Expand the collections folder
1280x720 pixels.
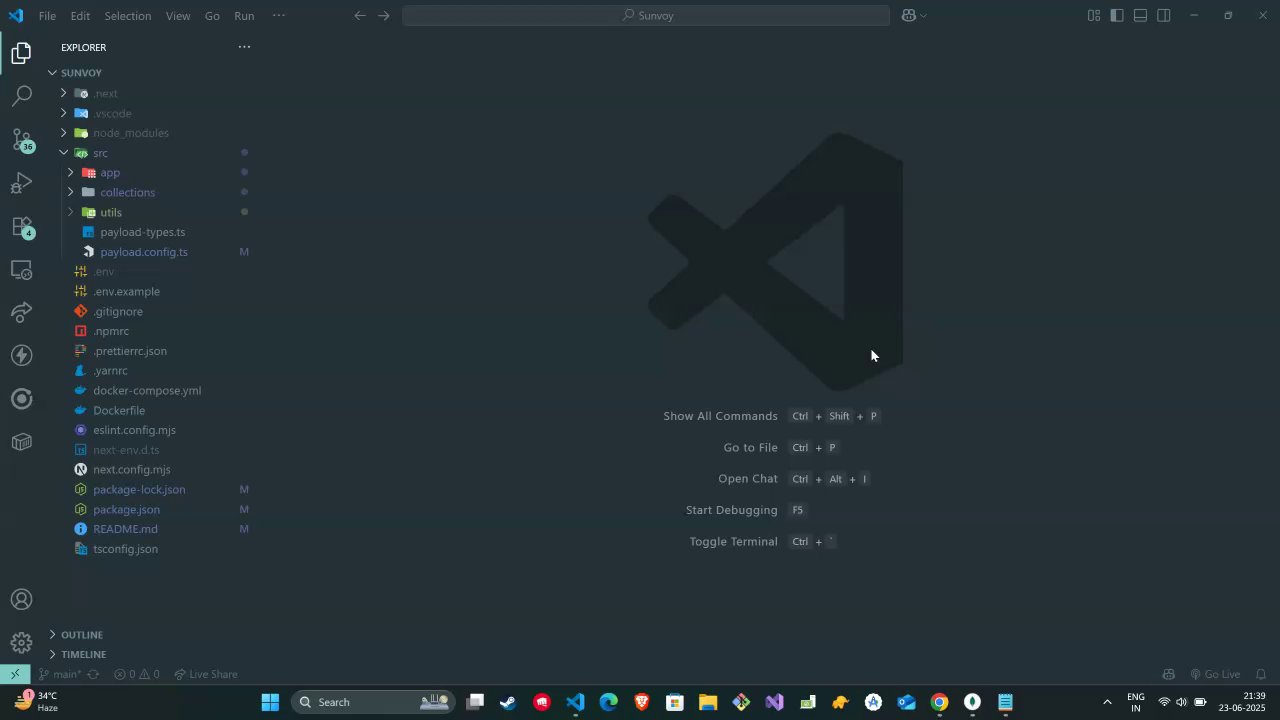point(70,192)
